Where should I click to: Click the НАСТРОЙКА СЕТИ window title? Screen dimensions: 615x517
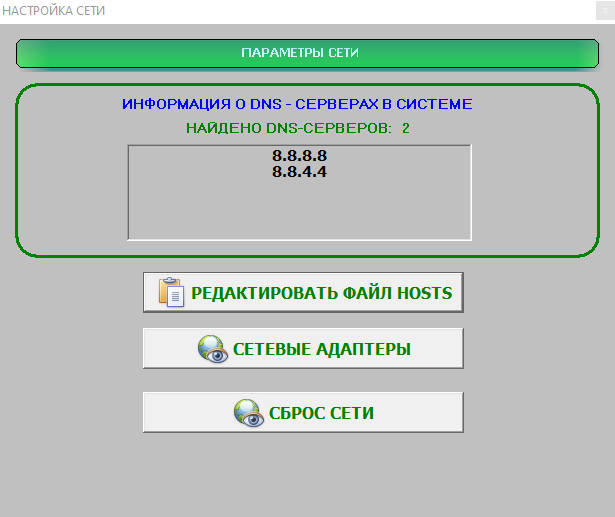(54, 11)
